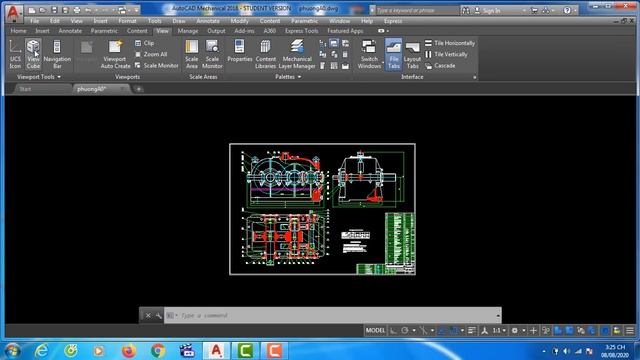This screenshot has height=360, width=640.
Task: Open the Interface panel dialog launcher arrow
Action: click(475, 77)
